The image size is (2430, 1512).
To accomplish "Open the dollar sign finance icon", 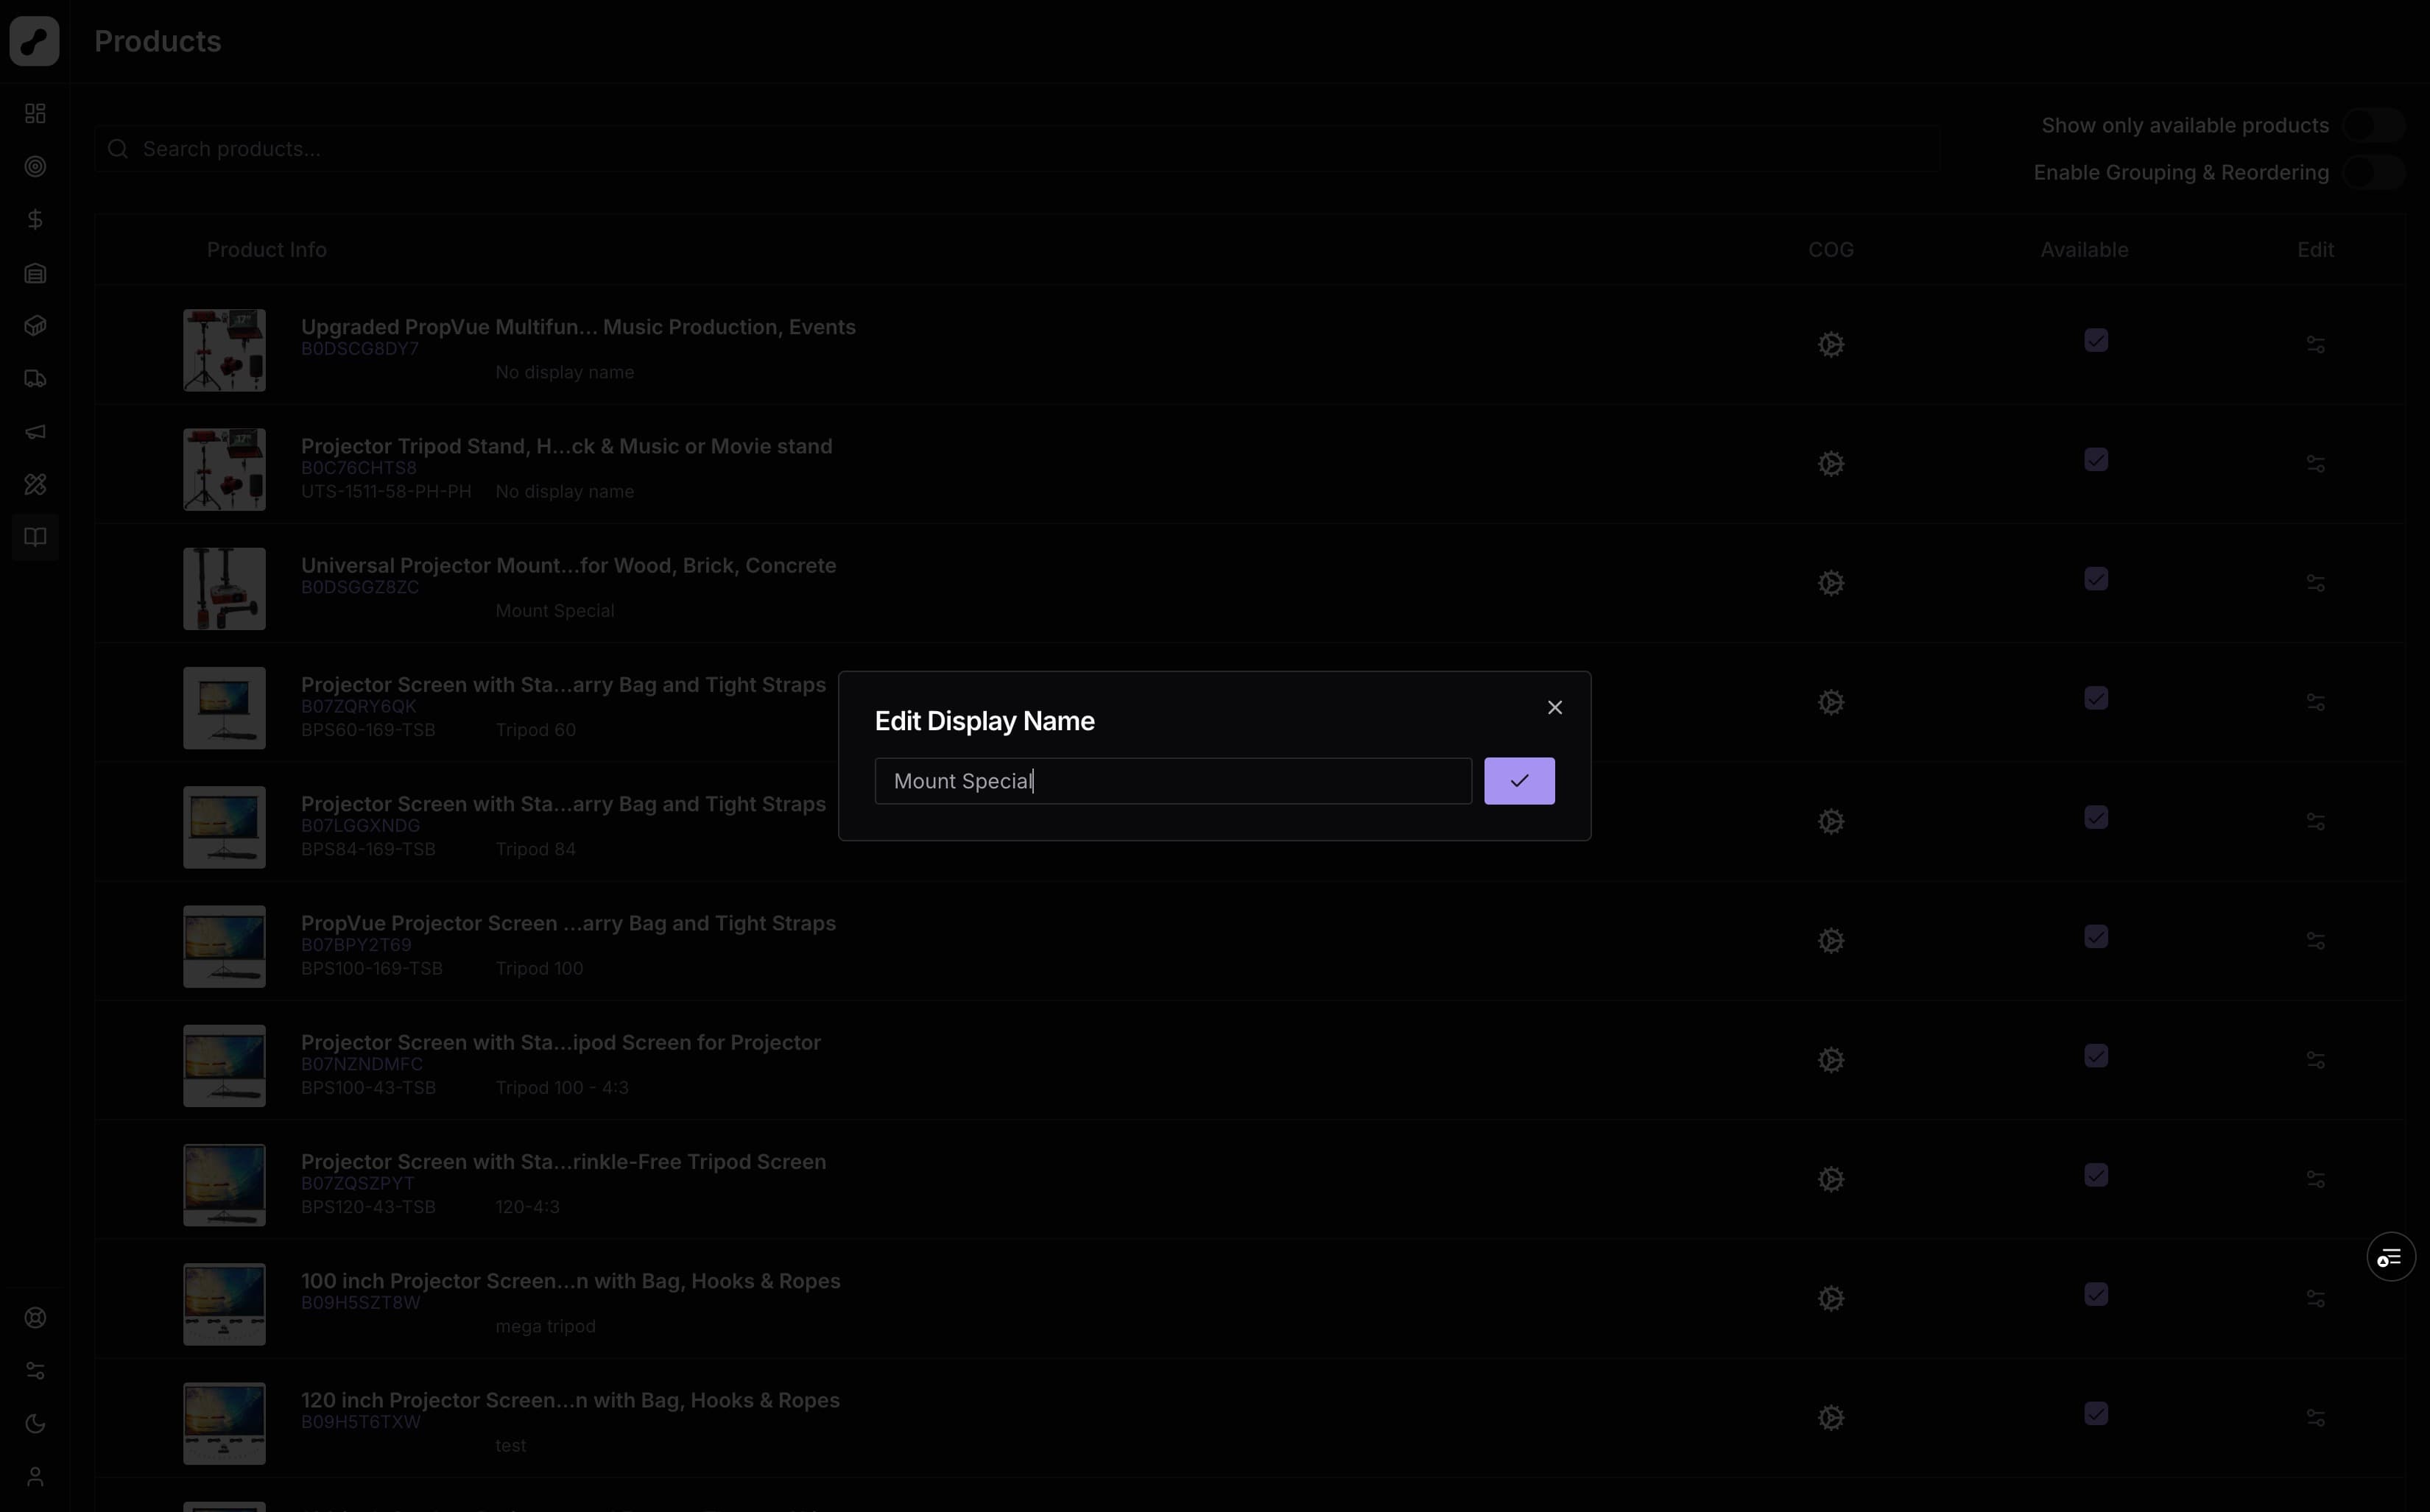I will (x=35, y=219).
